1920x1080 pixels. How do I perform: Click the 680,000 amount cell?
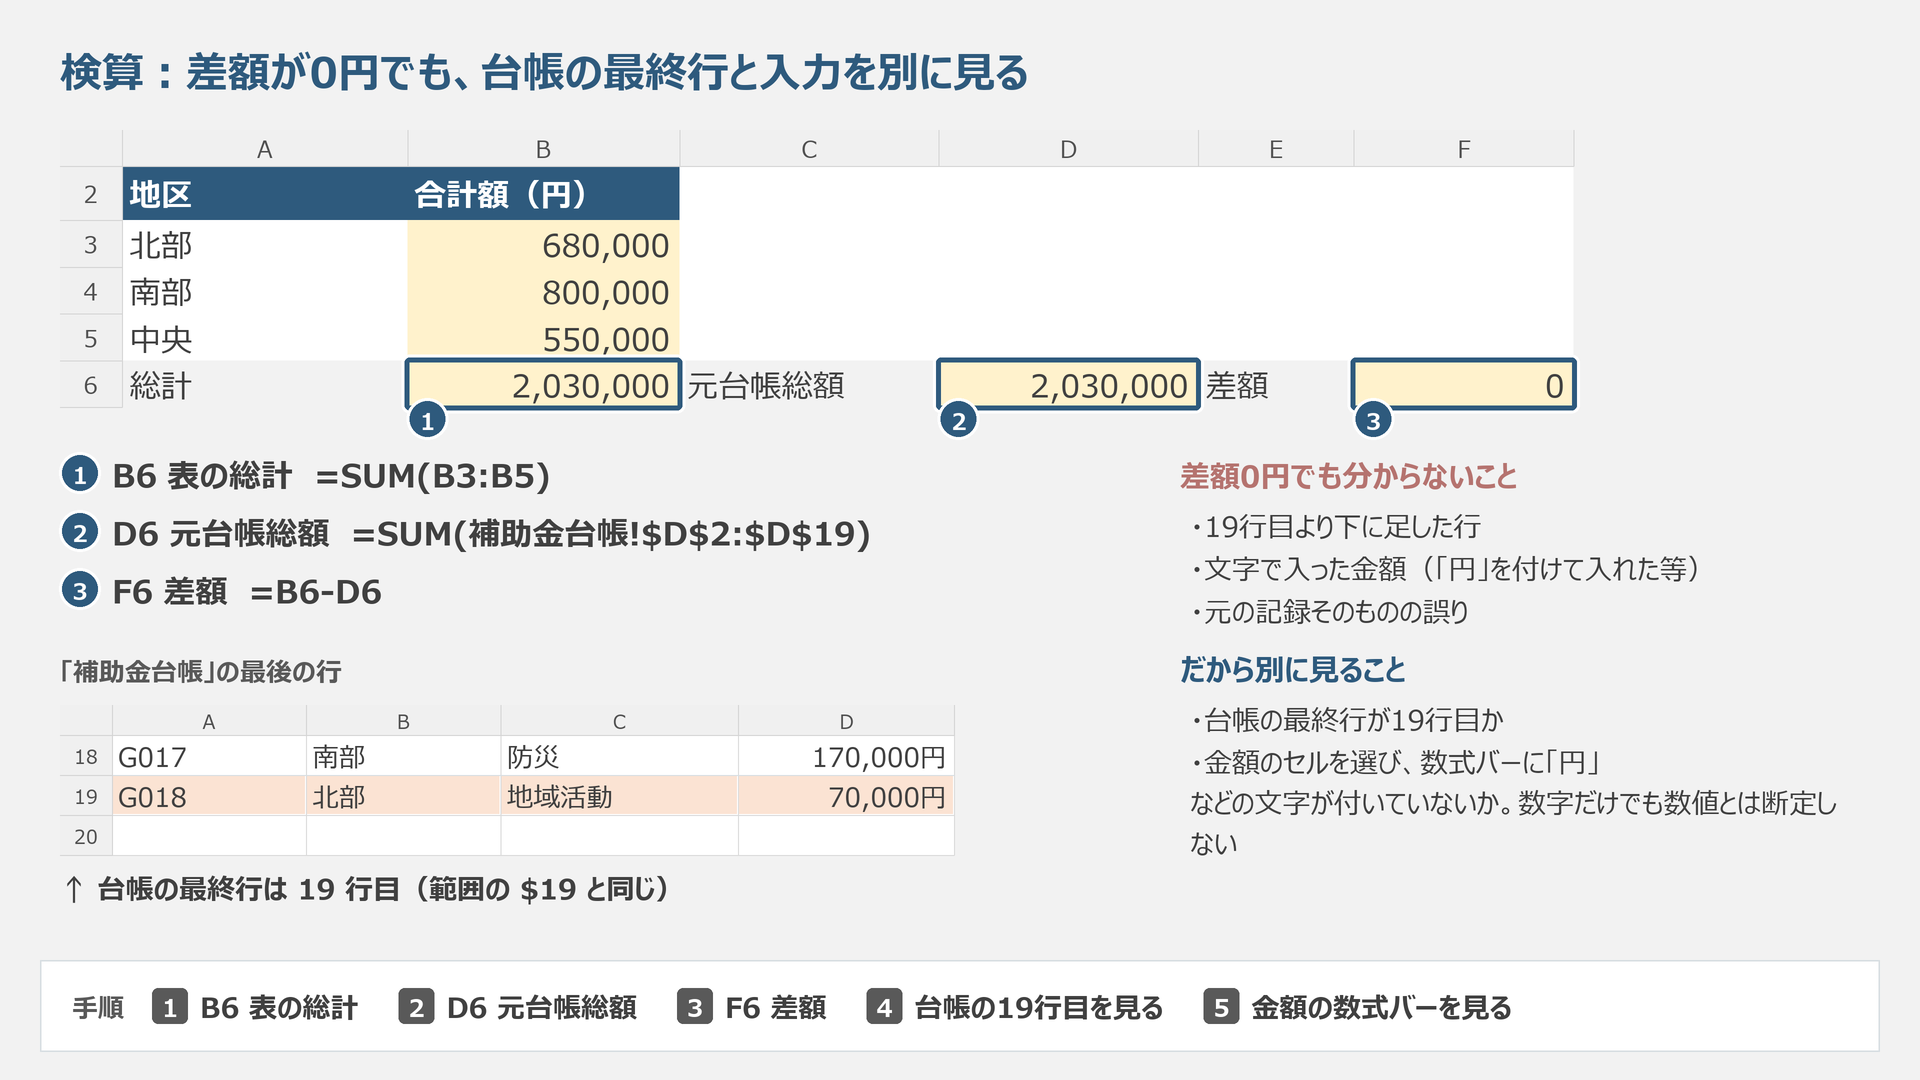tap(543, 245)
